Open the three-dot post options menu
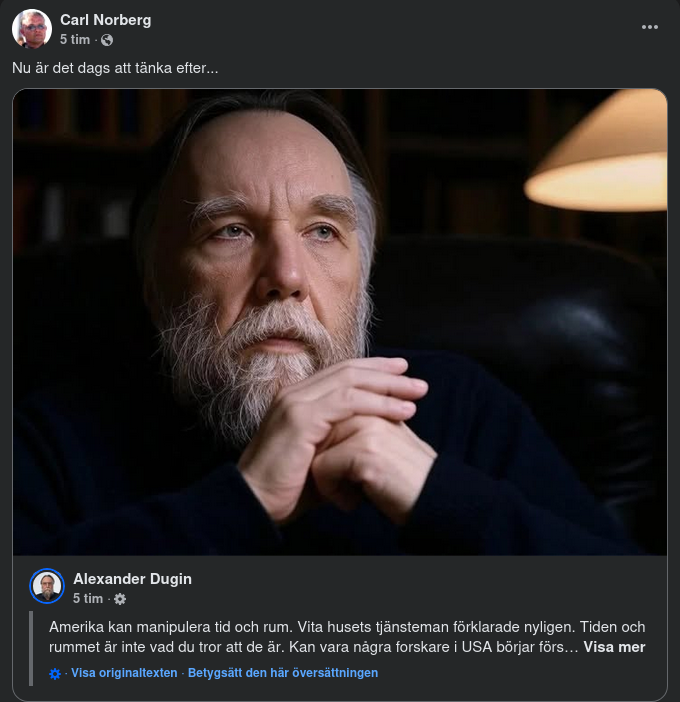 click(650, 27)
